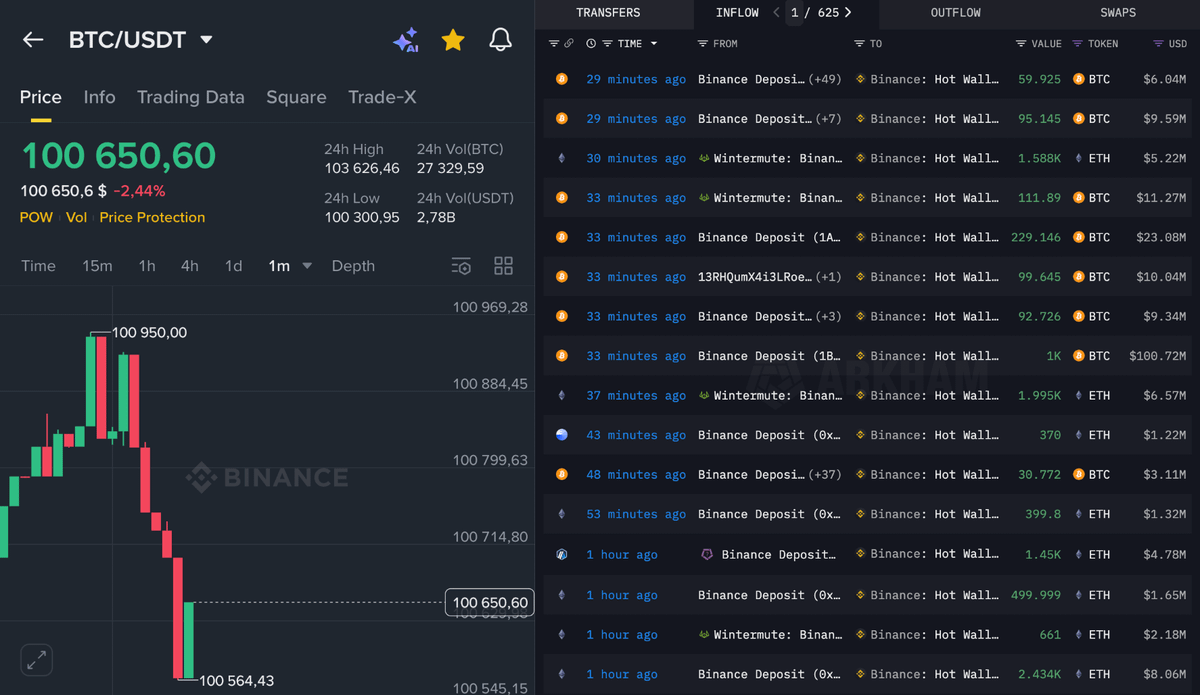Screen dimensions: 1200x695
Task: Open the 1m interval dropdown
Action: pyautogui.click(x=307, y=266)
